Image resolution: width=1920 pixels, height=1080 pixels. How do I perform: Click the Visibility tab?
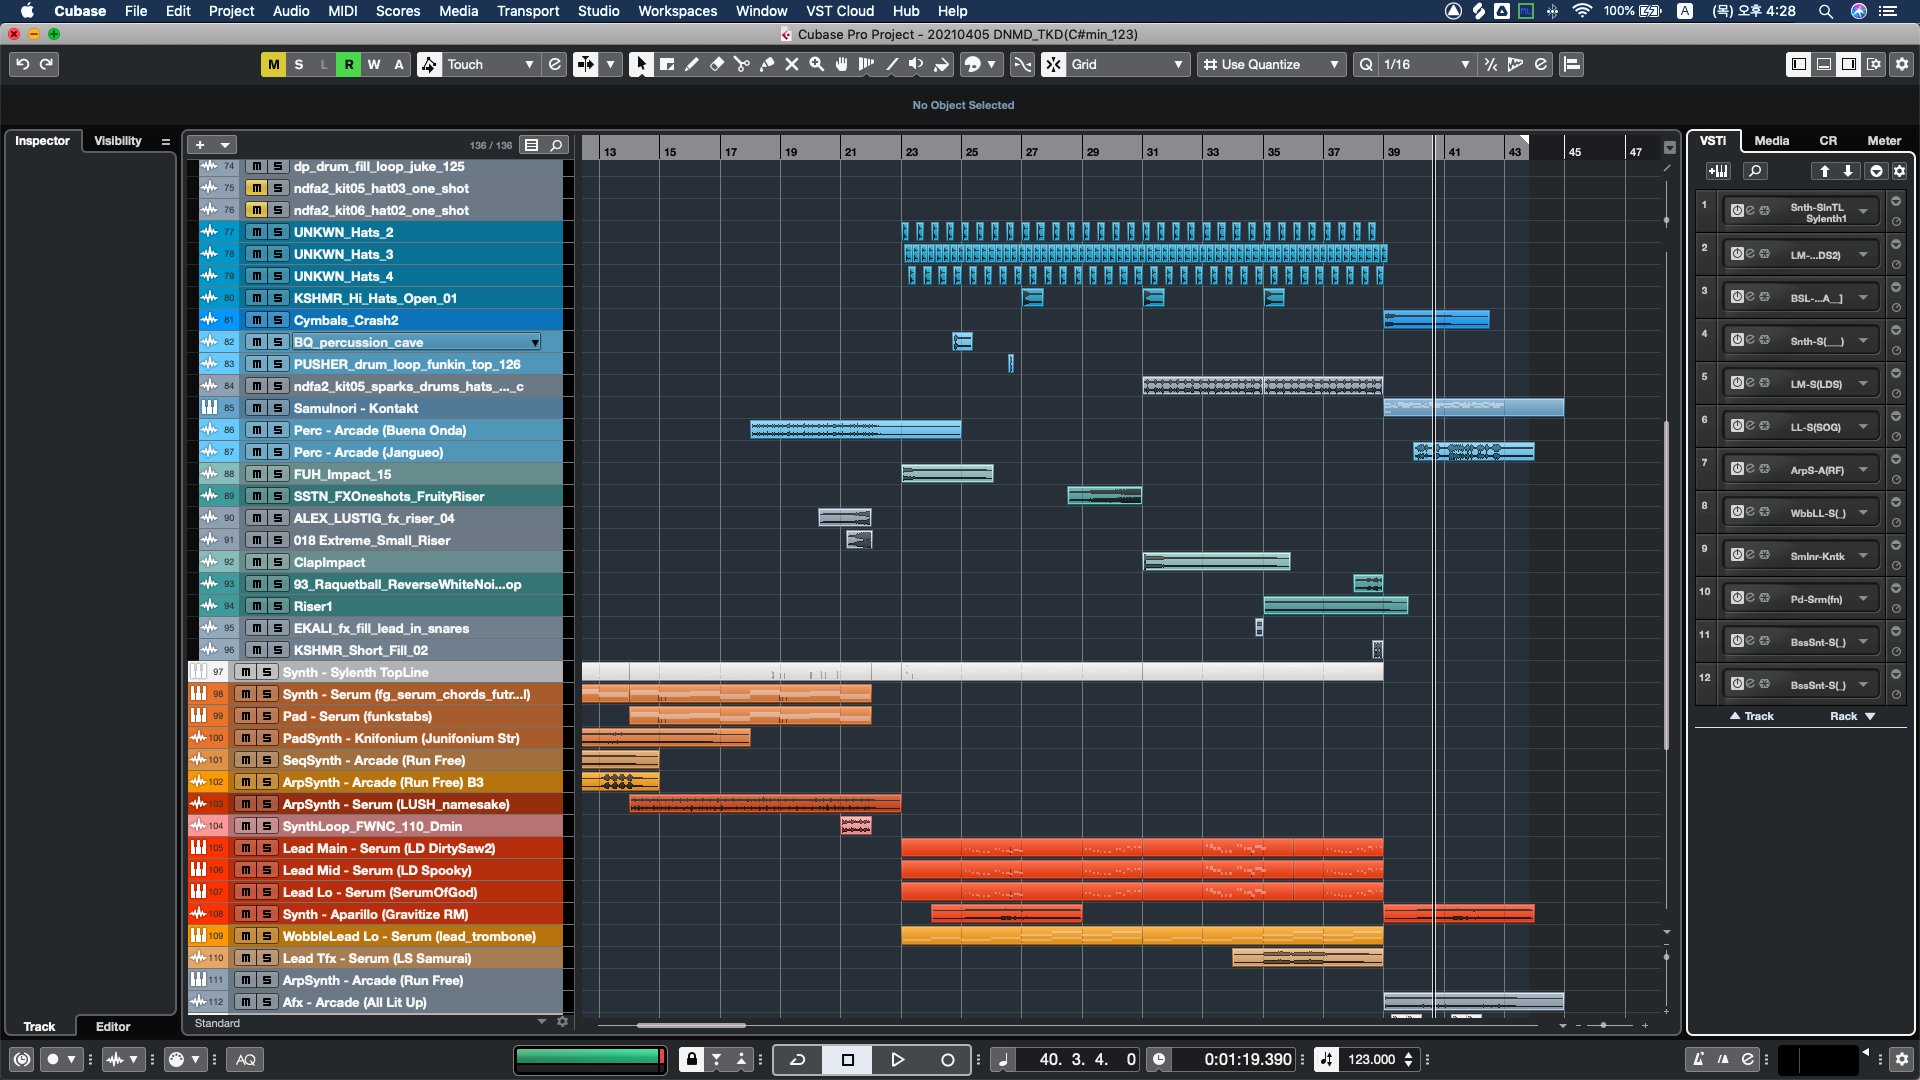tap(118, 141)
